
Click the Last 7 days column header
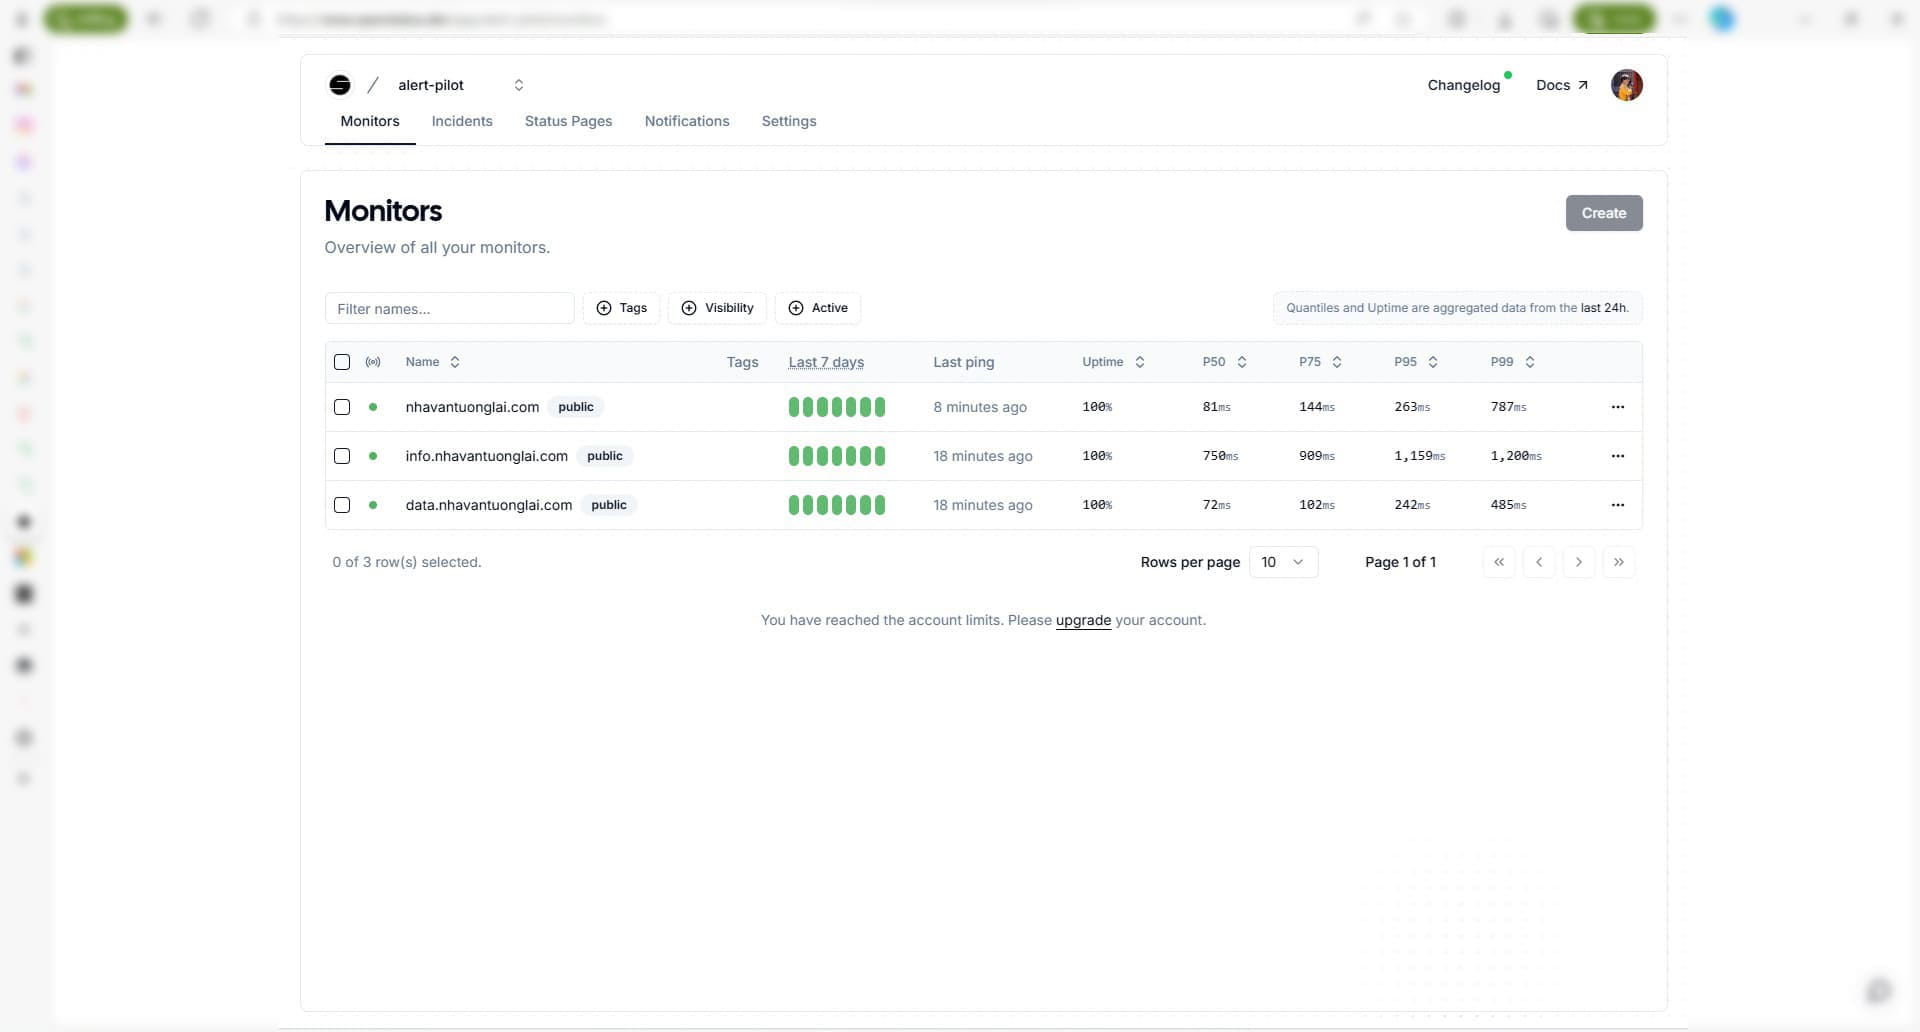tap(826, 362)
